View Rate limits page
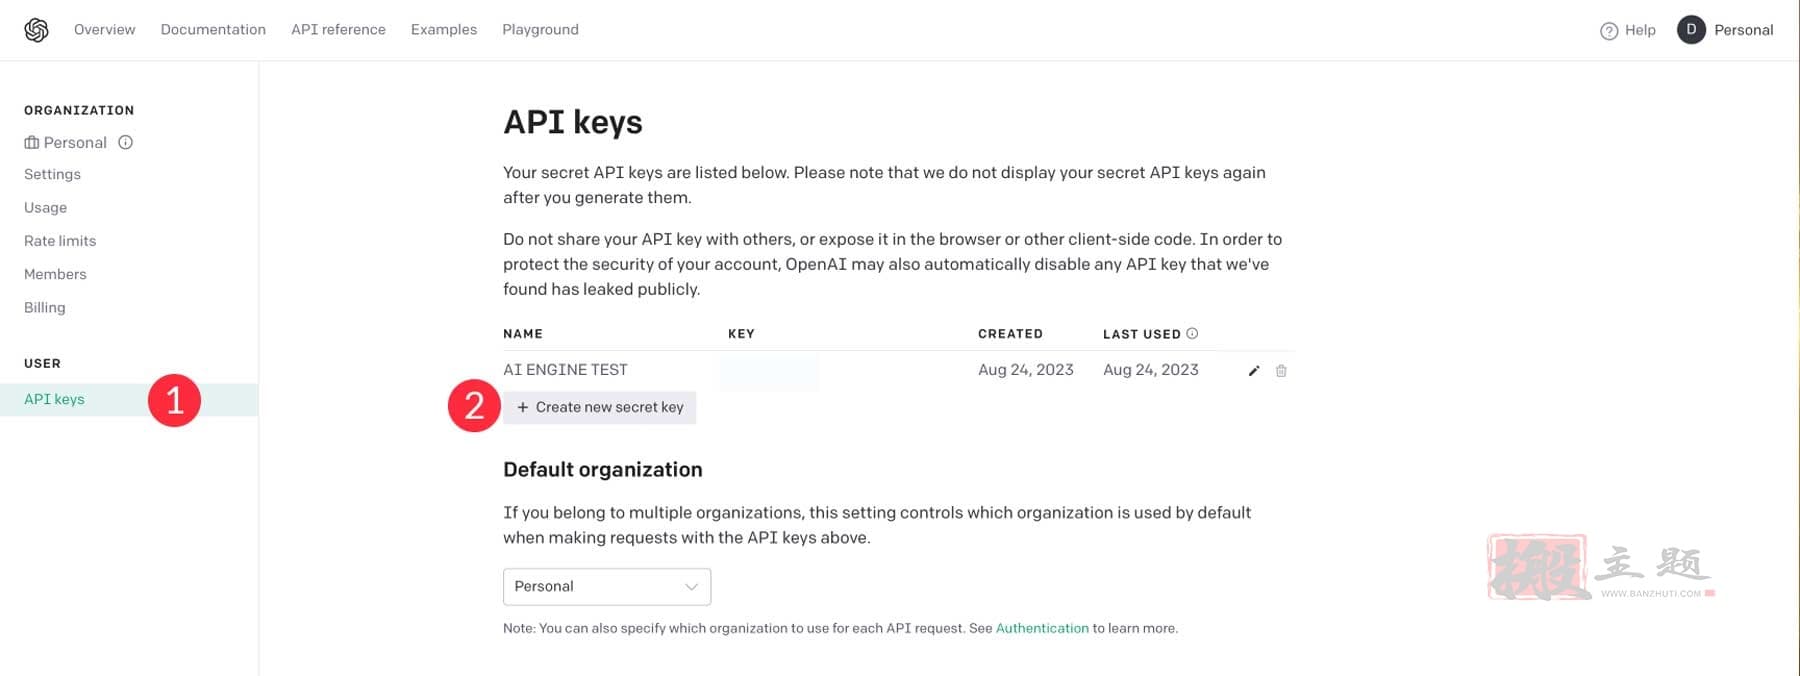1800x676 pixels. pyautogui.click(x=60, y=241)
